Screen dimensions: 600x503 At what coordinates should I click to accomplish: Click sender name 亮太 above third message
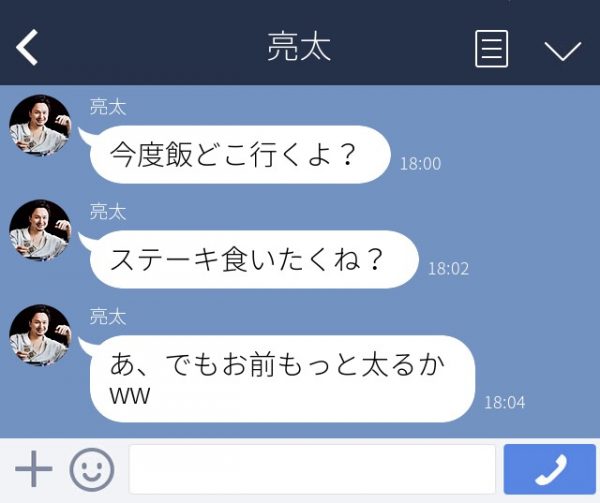(x=108, y=317)
